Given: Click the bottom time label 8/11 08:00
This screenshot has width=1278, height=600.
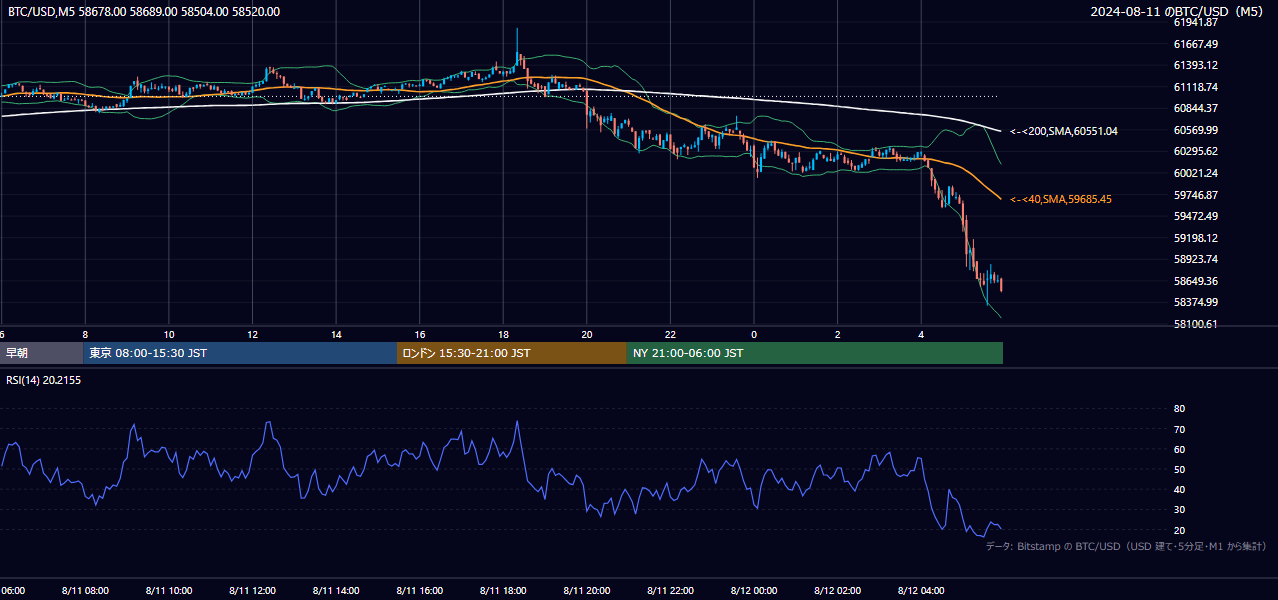Looking at the screenshot, I should pos(85,591).
